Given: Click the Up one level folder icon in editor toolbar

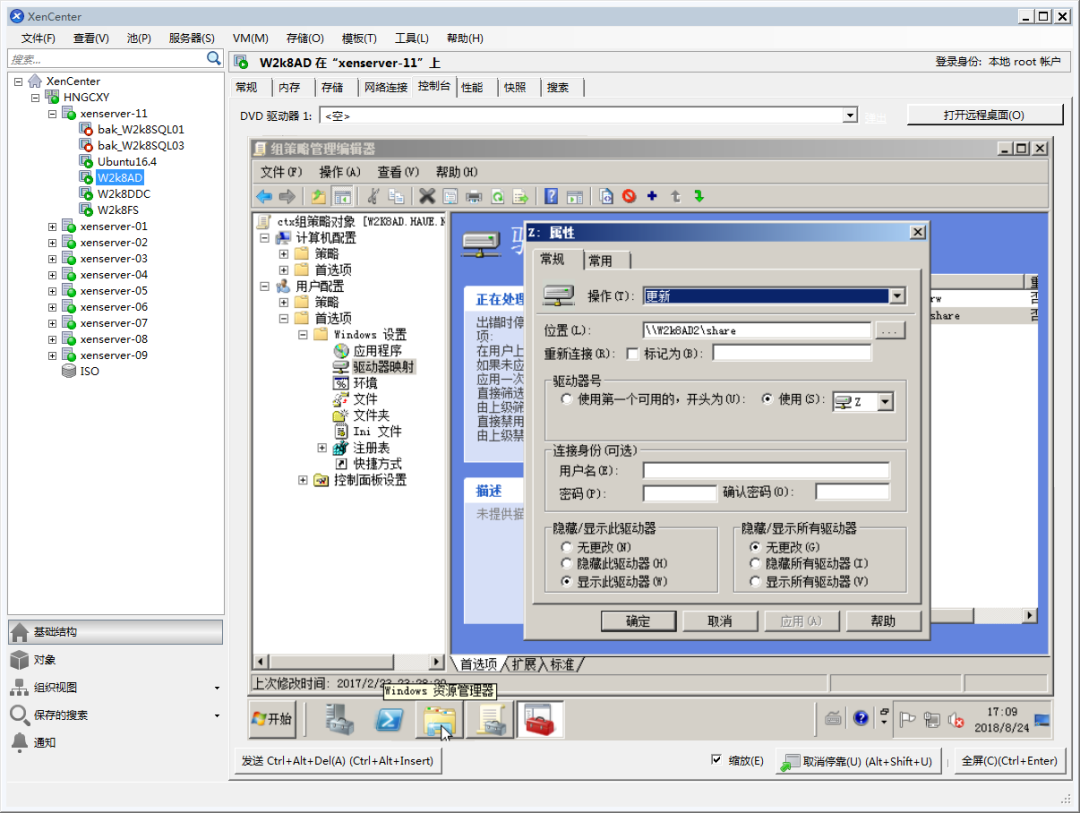Looking at the screenshot, I should [318, 196].
